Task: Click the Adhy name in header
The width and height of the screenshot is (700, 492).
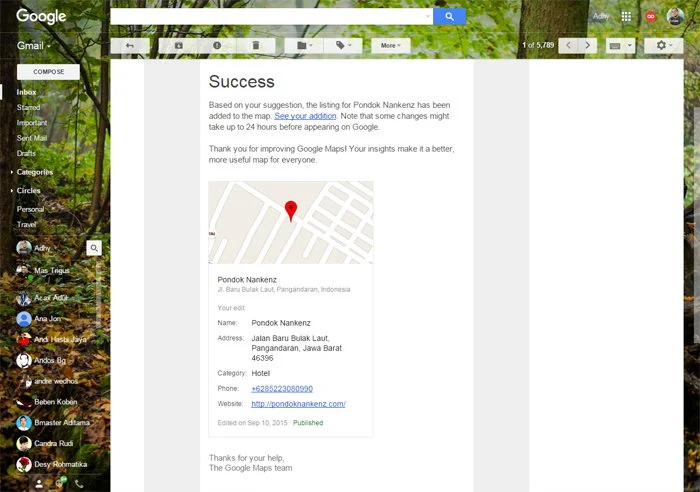Action: click(x=601, y=17)
